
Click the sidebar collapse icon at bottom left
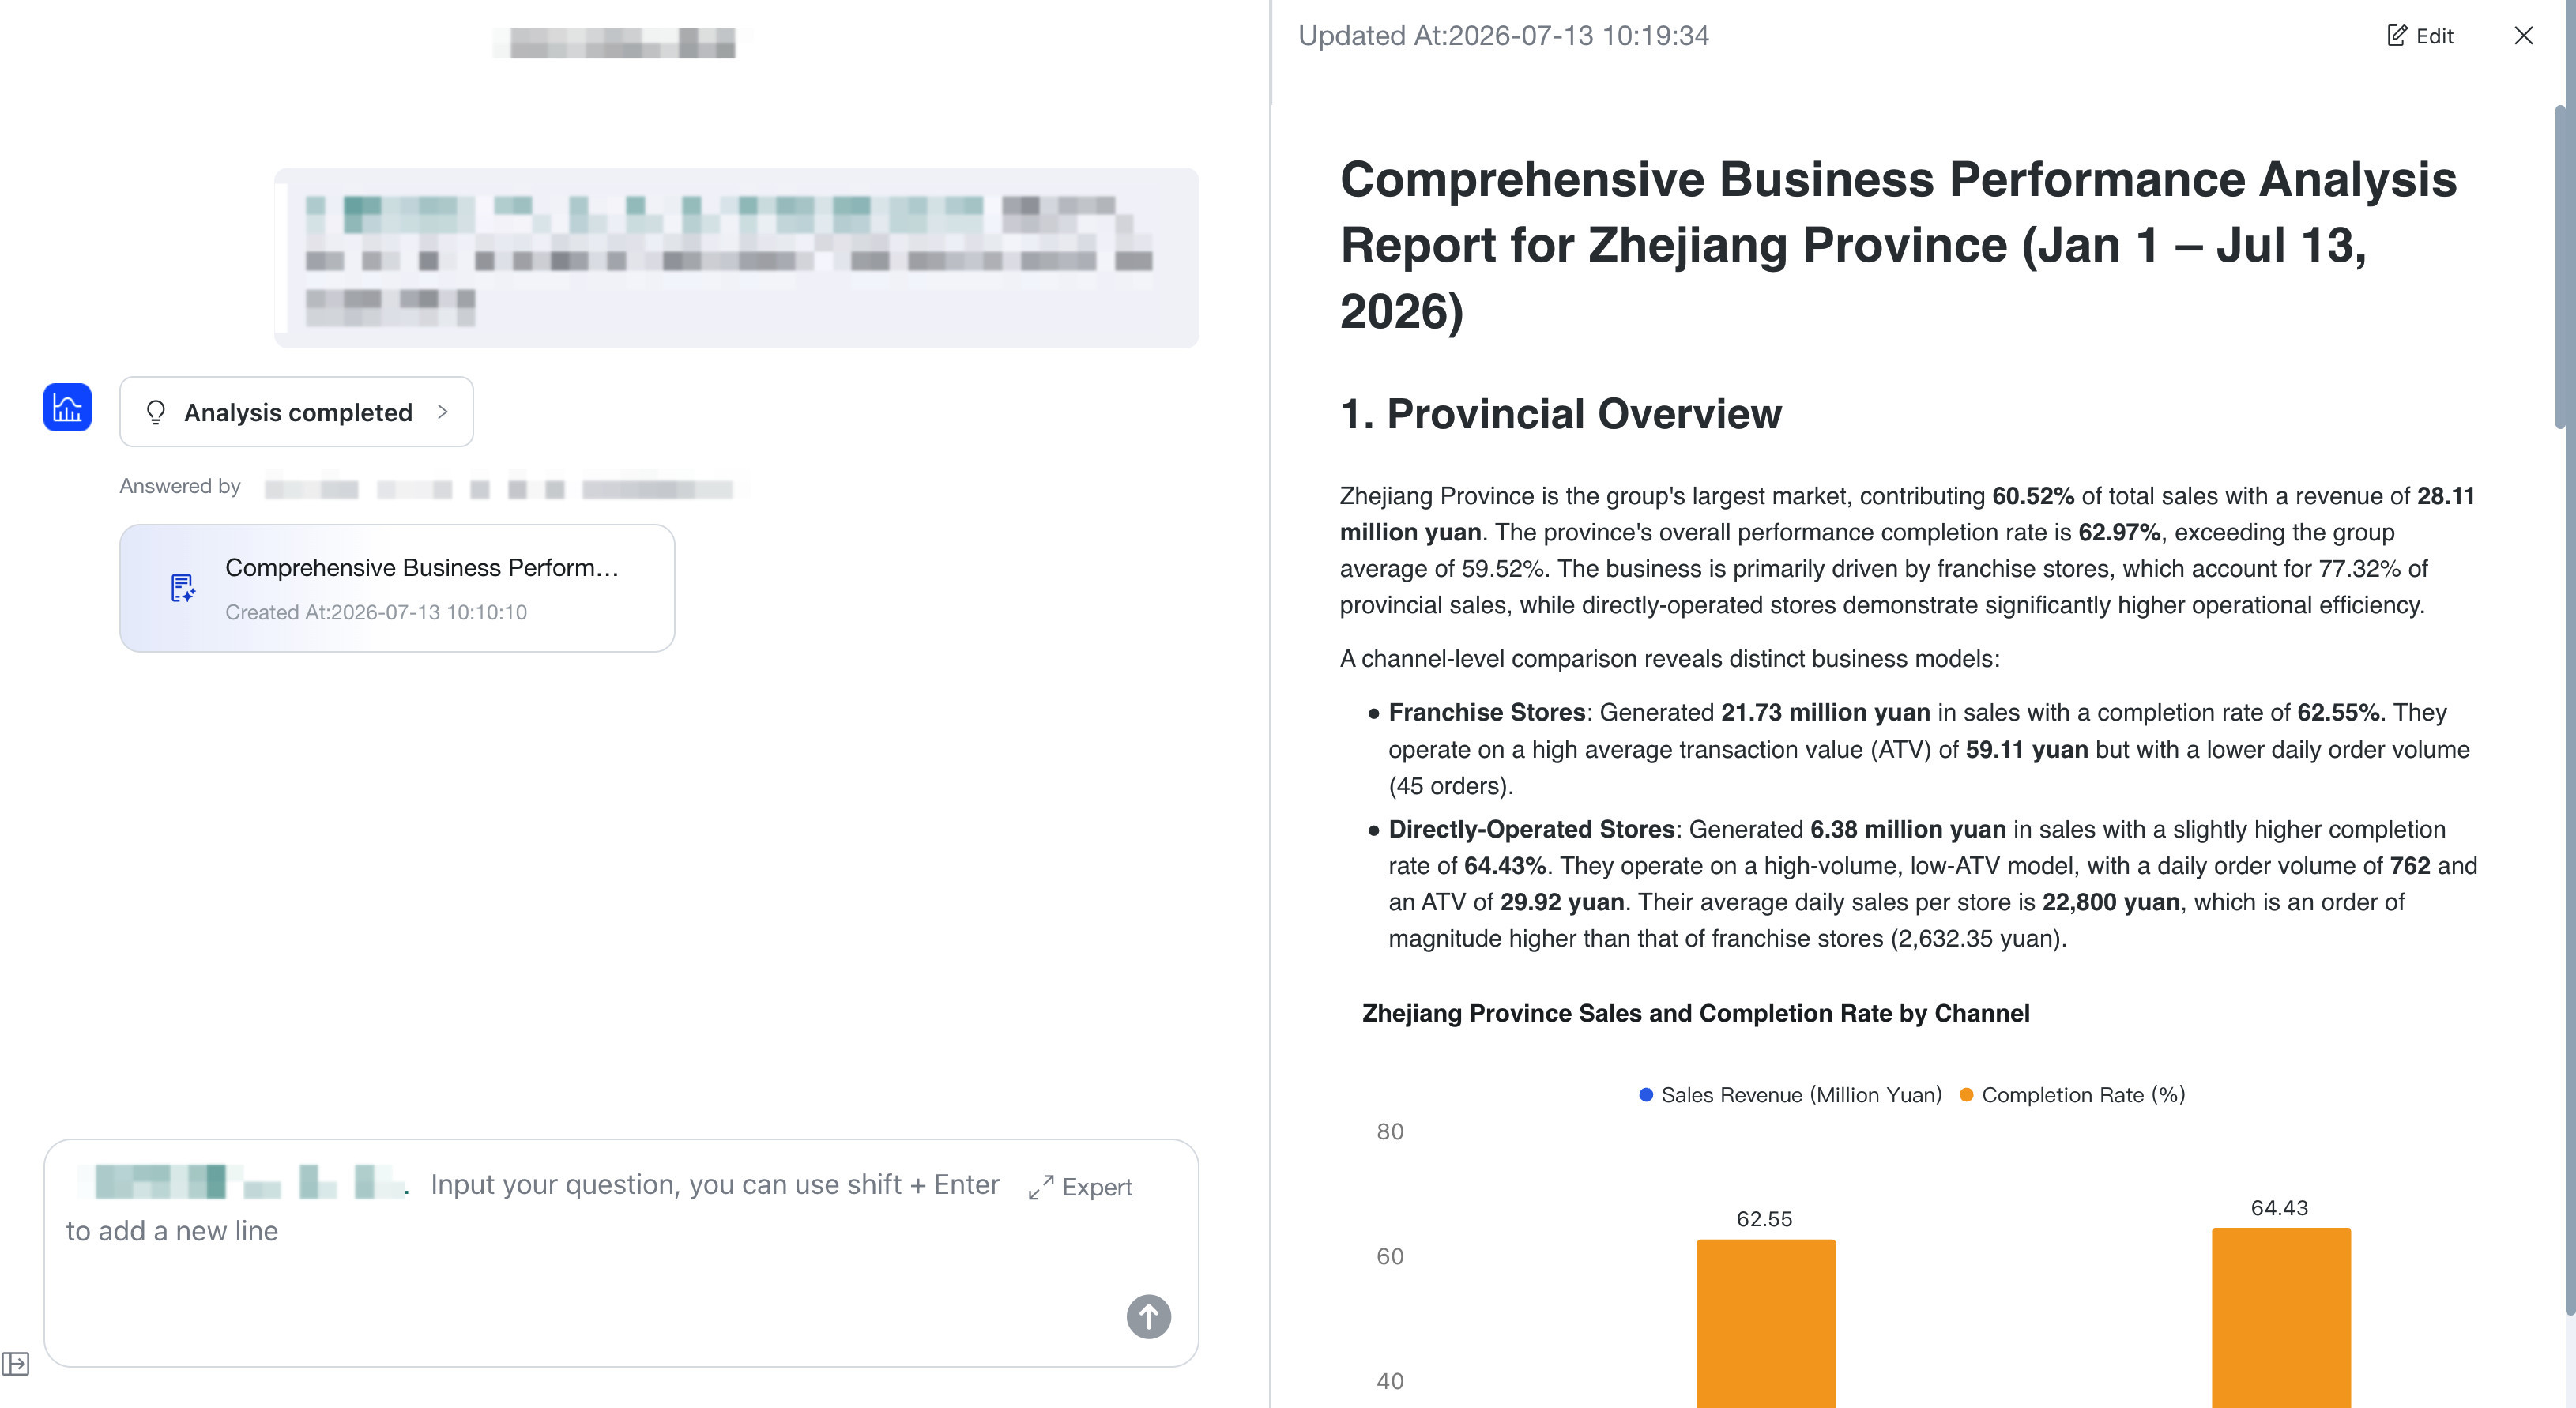tap(15, 1363)
